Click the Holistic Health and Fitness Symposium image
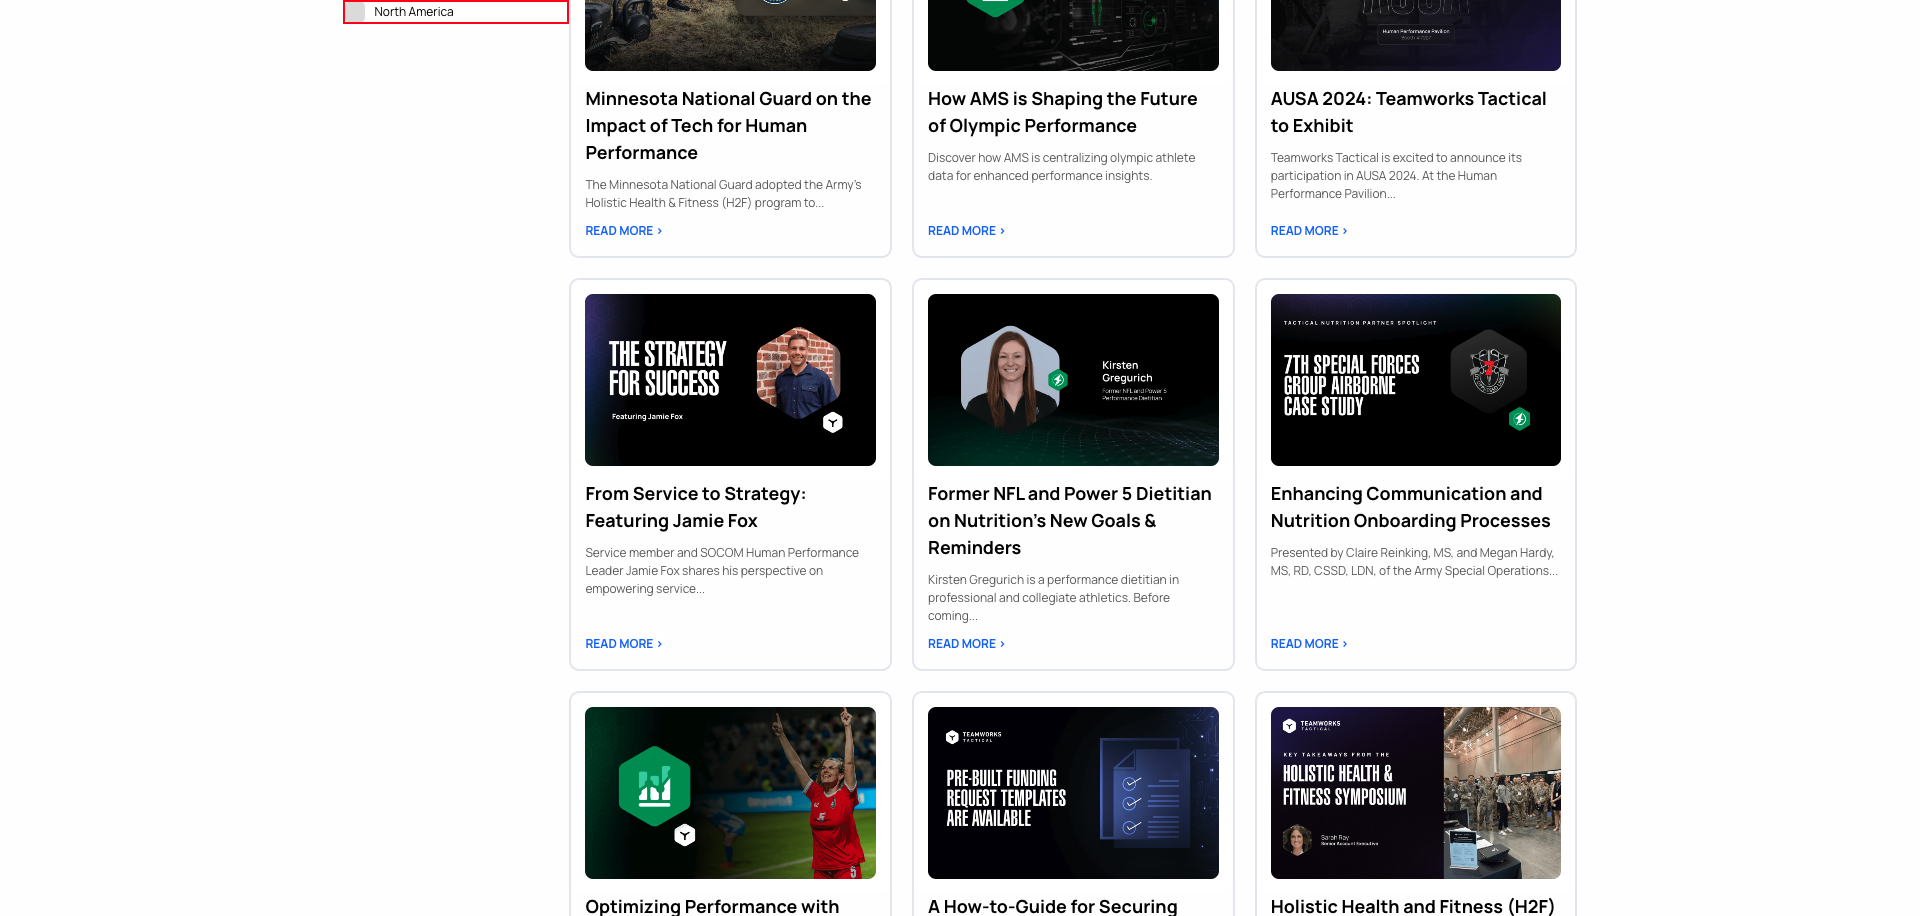 click(1415, 792)
